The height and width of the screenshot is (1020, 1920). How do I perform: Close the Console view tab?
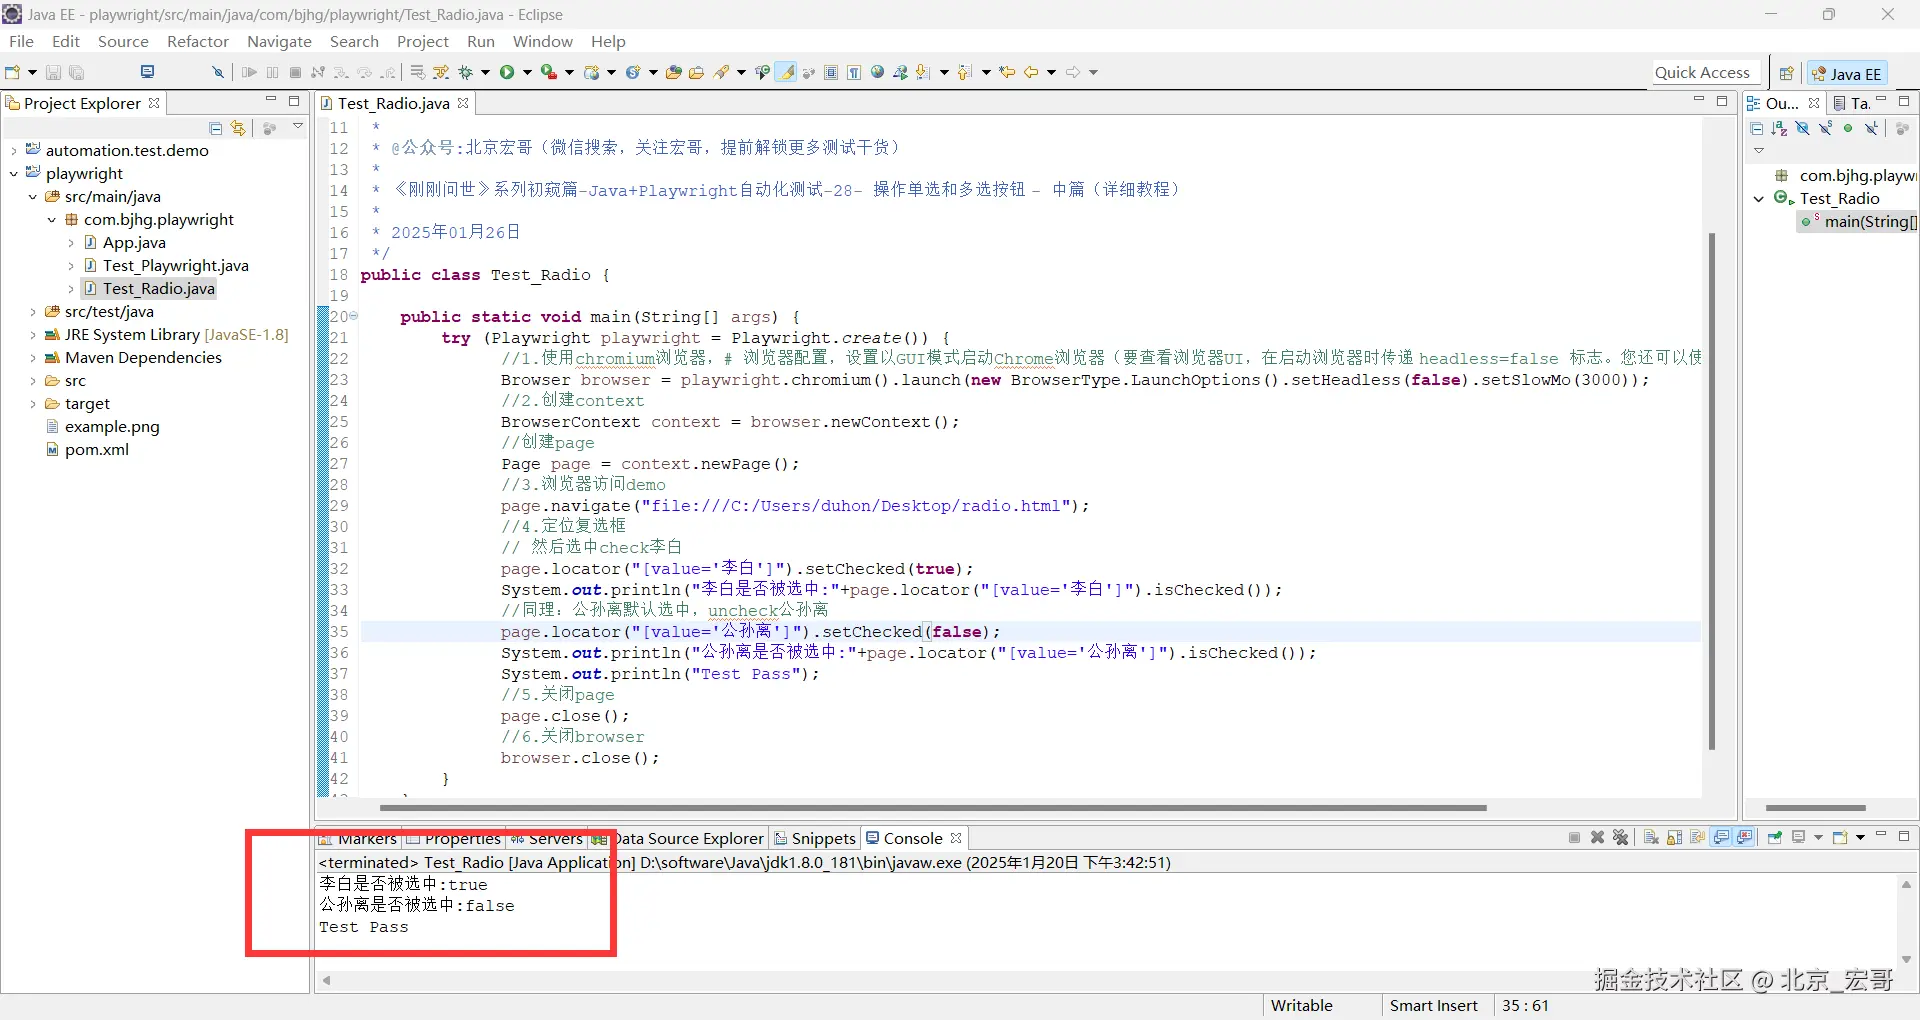point(956,838)
